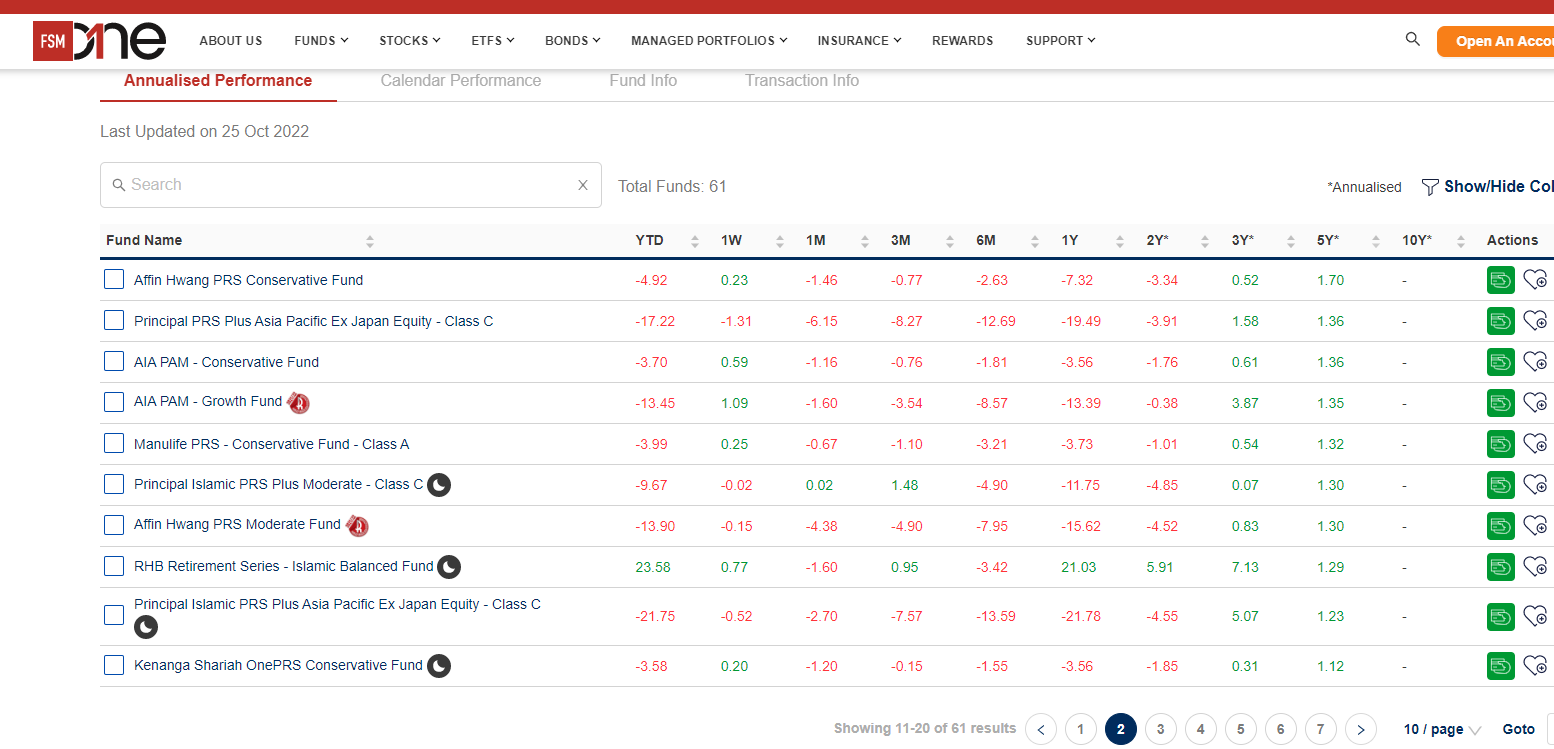The image size is (1554, 749).
Task: Buy Affin Hwang PRS Conservative Fund (green icon)
Action: (x=1500, y=280)
